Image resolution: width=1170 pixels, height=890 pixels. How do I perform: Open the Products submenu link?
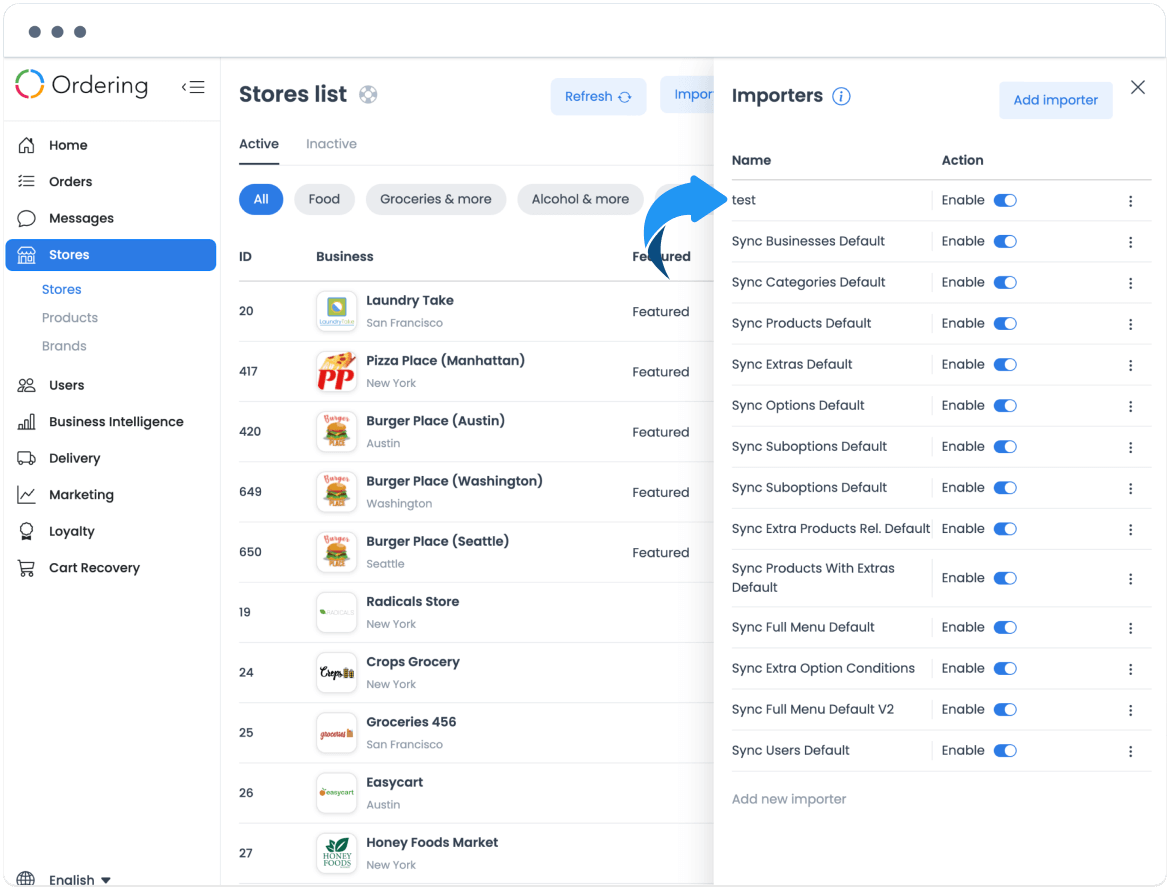tap(69, 318)
